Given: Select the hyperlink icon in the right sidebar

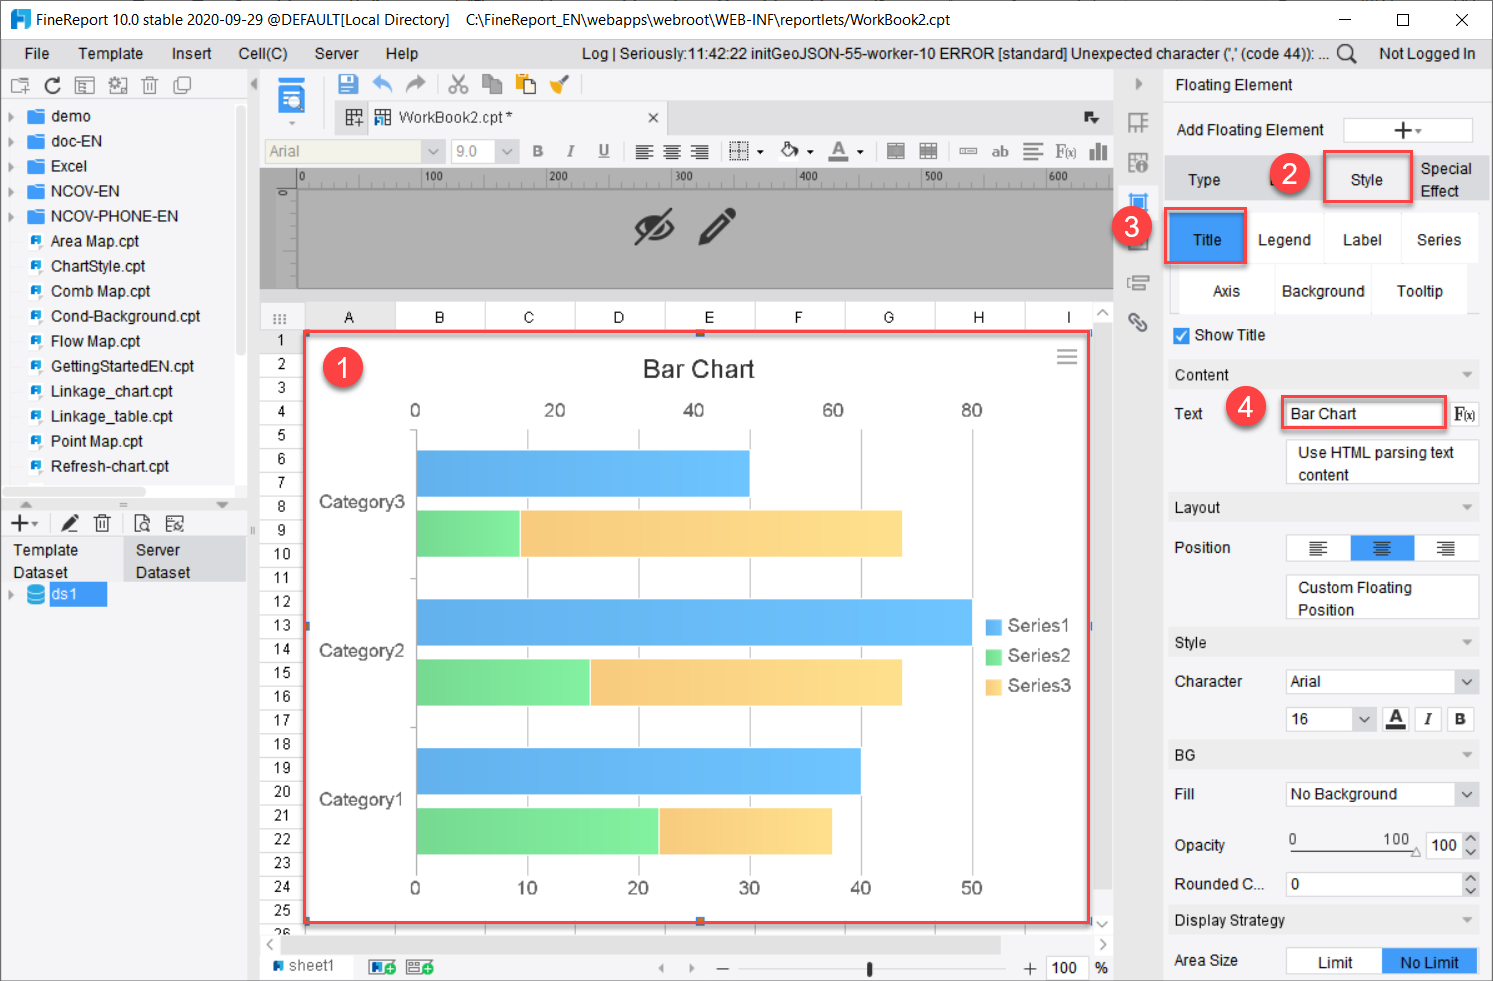Looking at the screenshot, I should (1138, 322).
